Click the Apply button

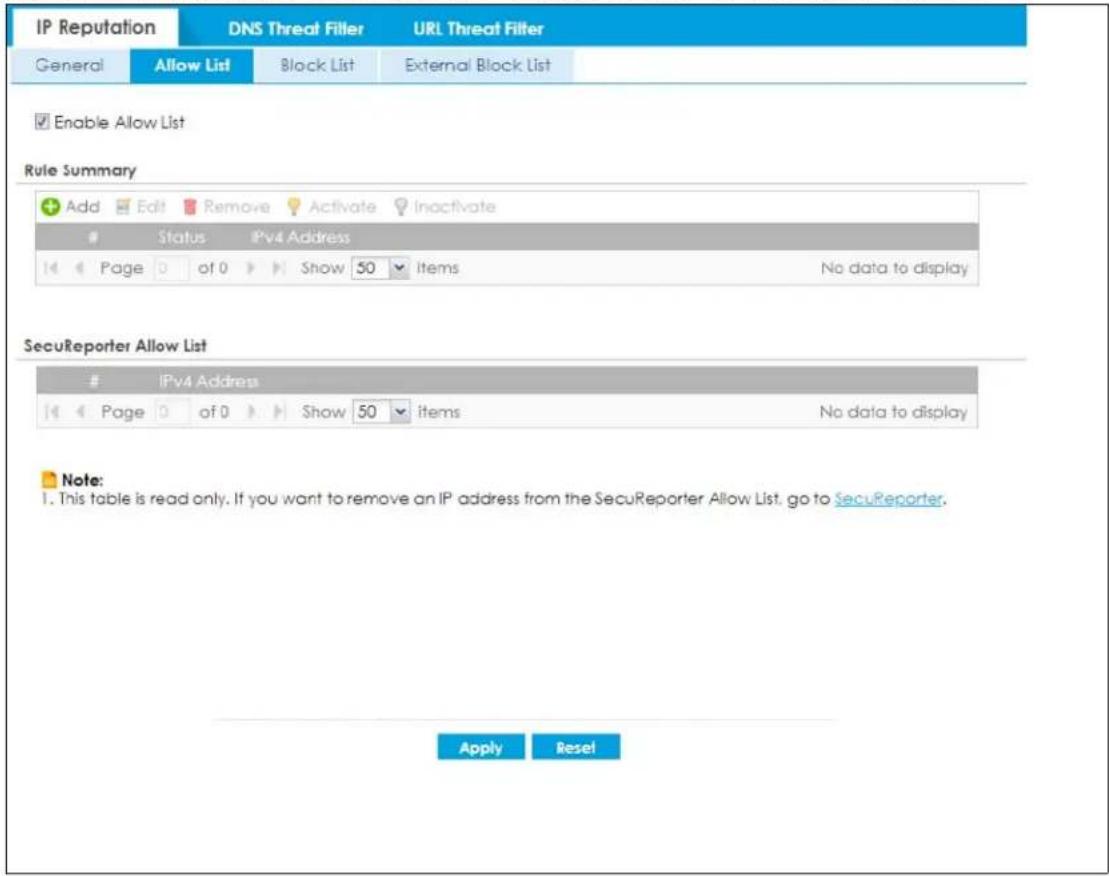(481, 747)
